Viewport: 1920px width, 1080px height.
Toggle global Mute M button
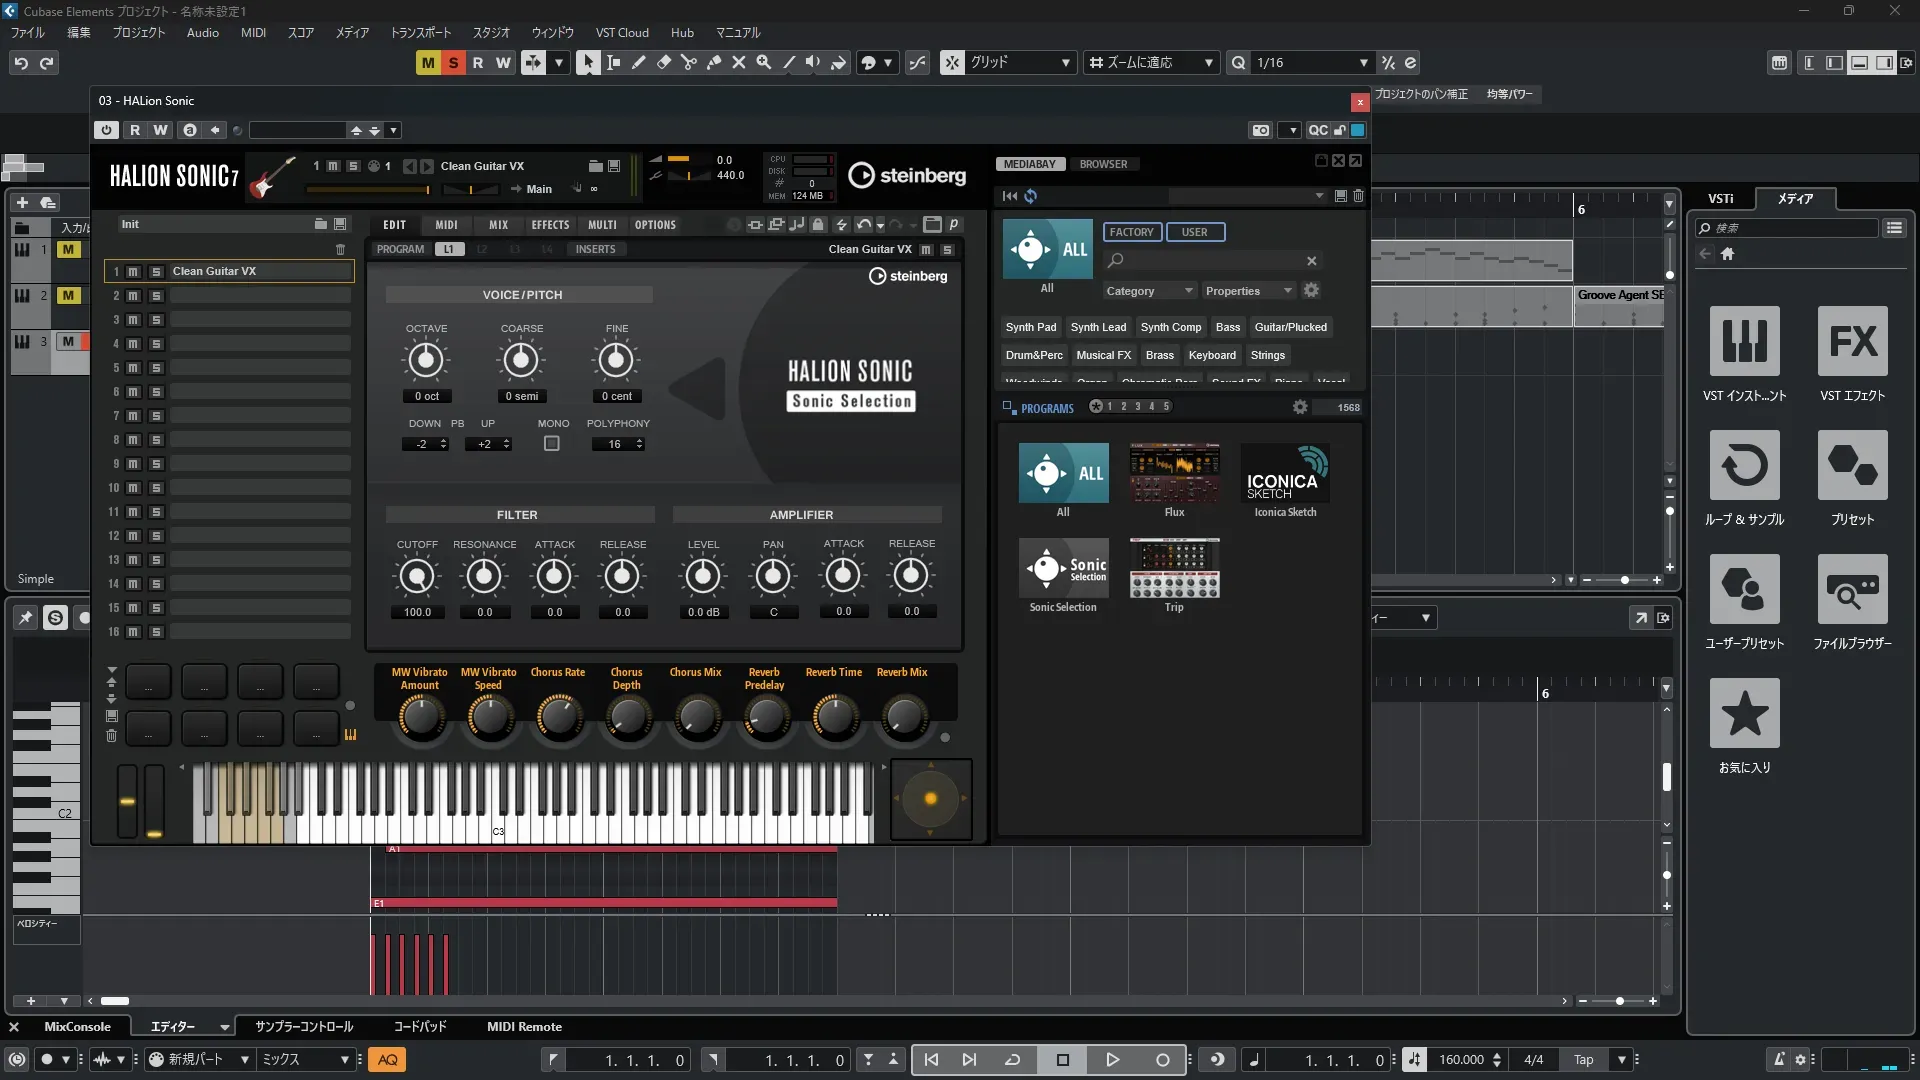pos(428,62)
